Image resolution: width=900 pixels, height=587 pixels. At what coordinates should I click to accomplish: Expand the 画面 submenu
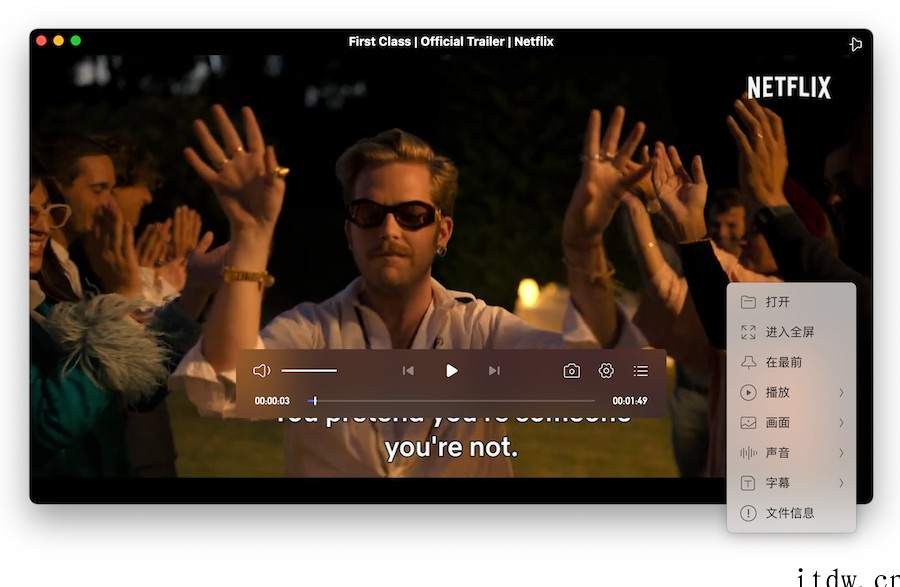(790, 422)
